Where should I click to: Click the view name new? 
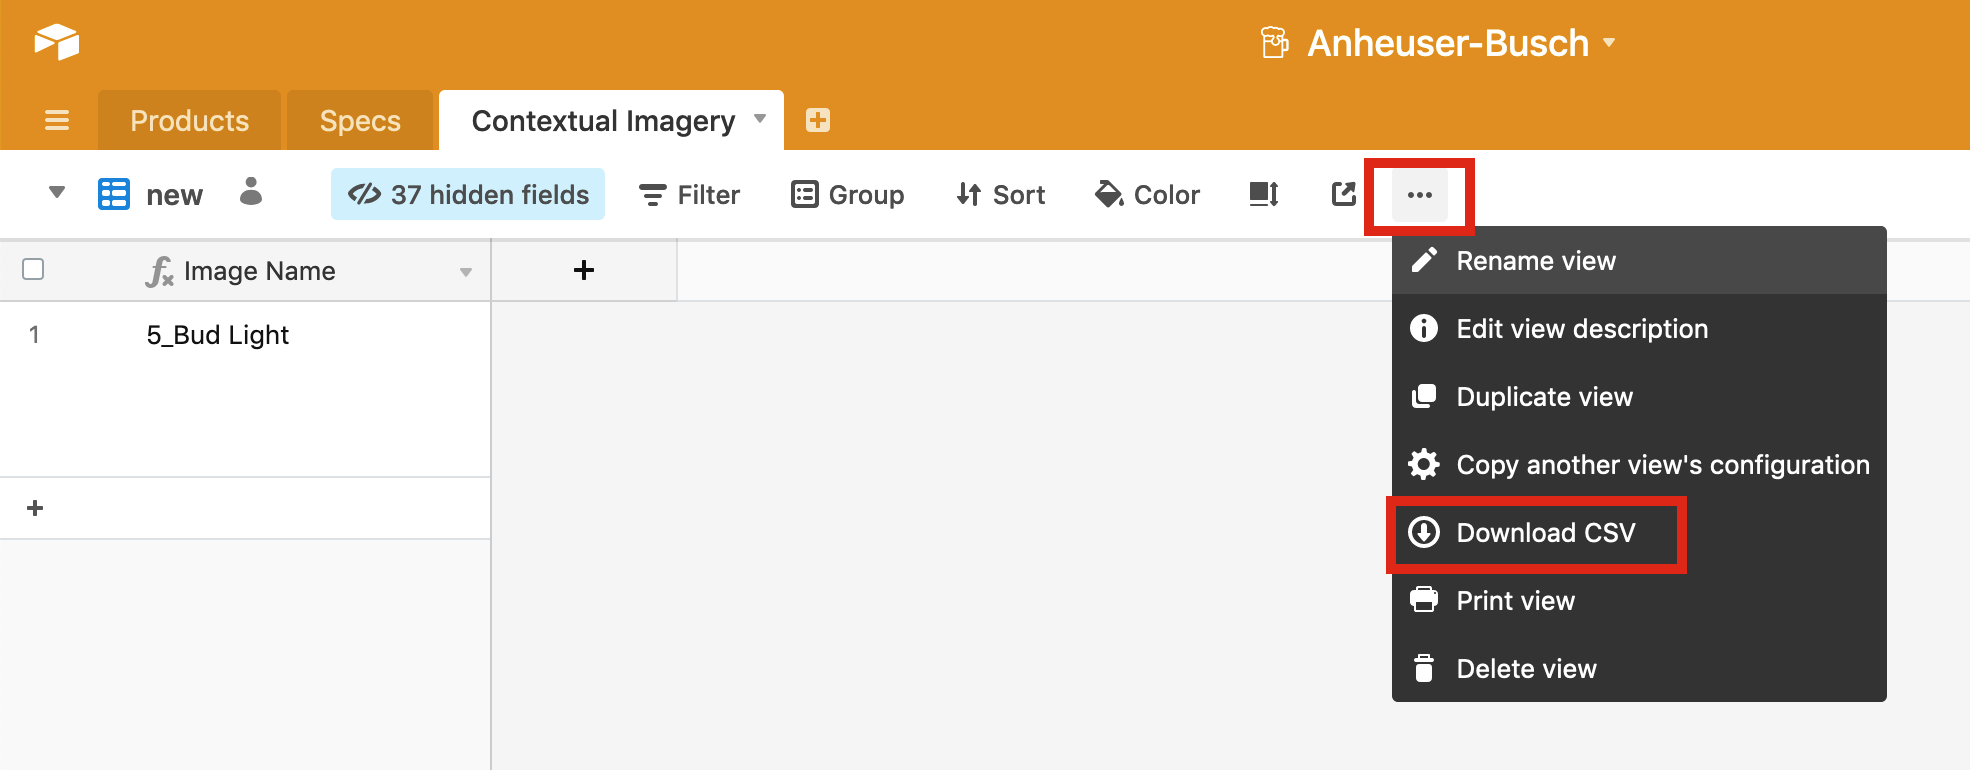point(174,195)
